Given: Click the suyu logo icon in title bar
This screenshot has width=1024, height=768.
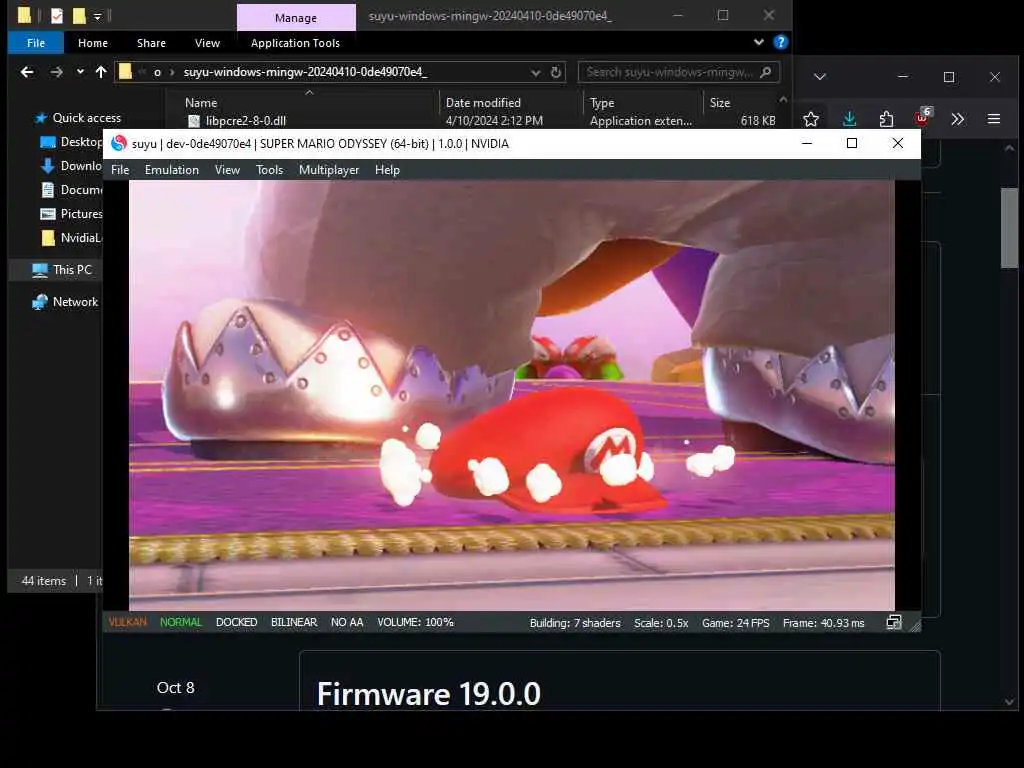Looking at the screenshot, I should click(119, 143).
